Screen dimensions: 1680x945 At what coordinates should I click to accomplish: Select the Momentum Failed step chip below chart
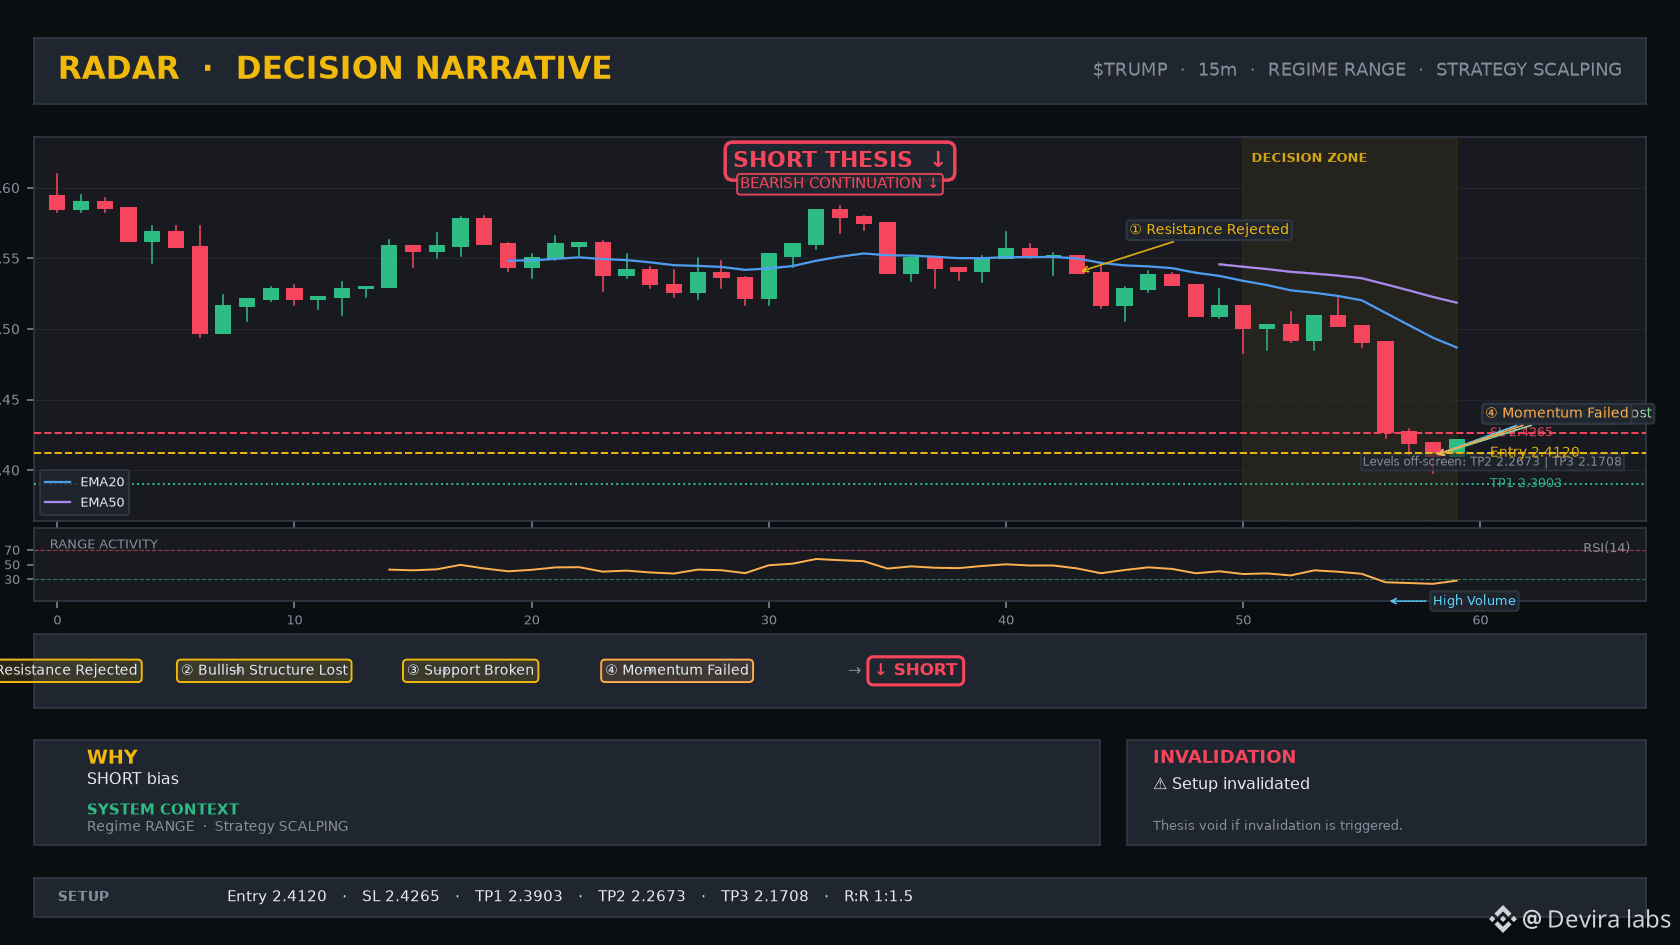[677, 670]
